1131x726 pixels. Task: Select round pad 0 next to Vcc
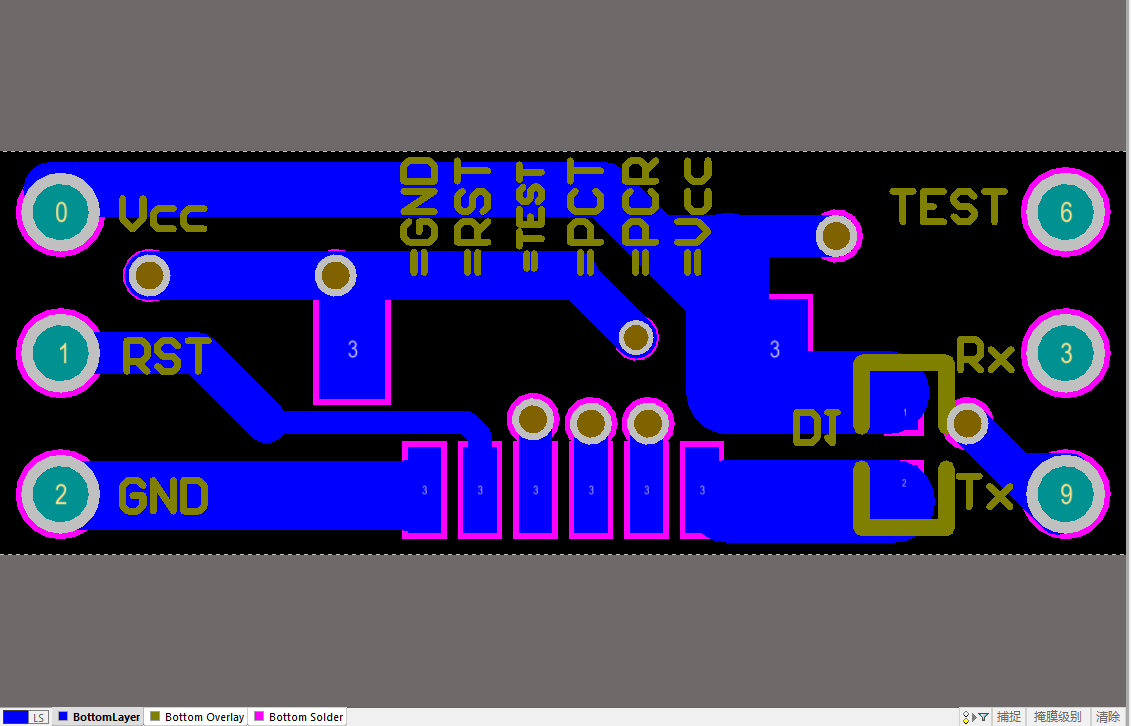pyautogui.click(x=61, y=212)
